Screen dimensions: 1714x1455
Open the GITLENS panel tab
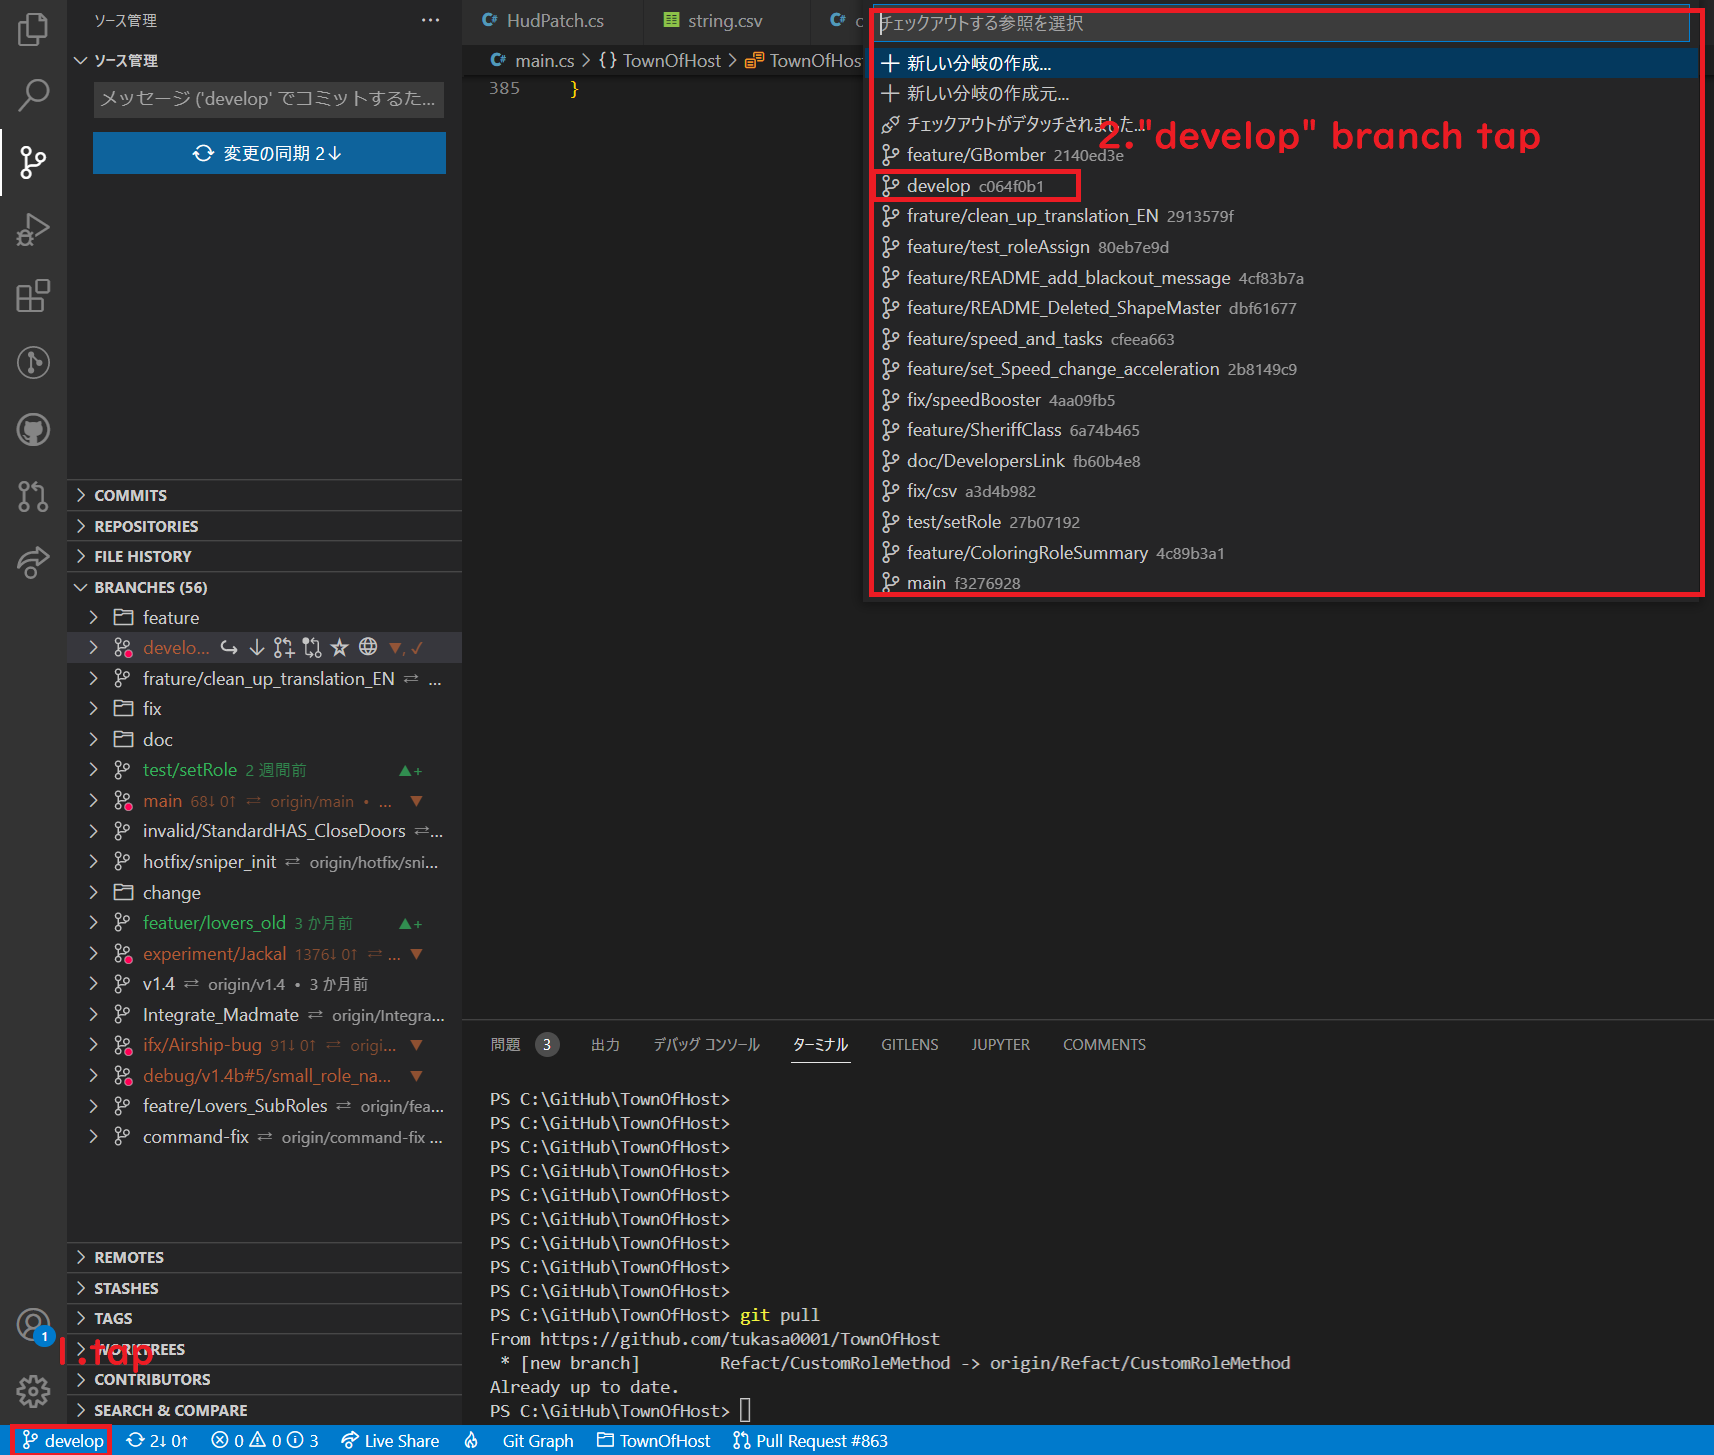pyautogui.click(x=909, y=1044)
